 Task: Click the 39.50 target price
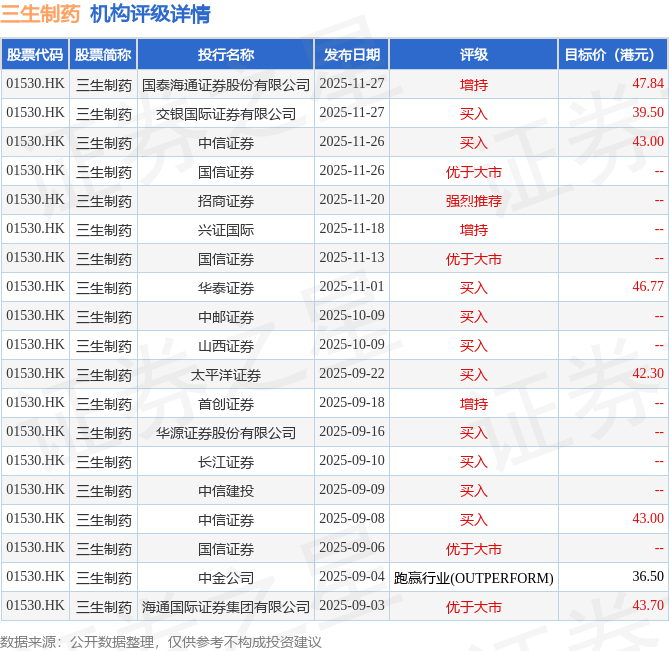click(648, 113)
